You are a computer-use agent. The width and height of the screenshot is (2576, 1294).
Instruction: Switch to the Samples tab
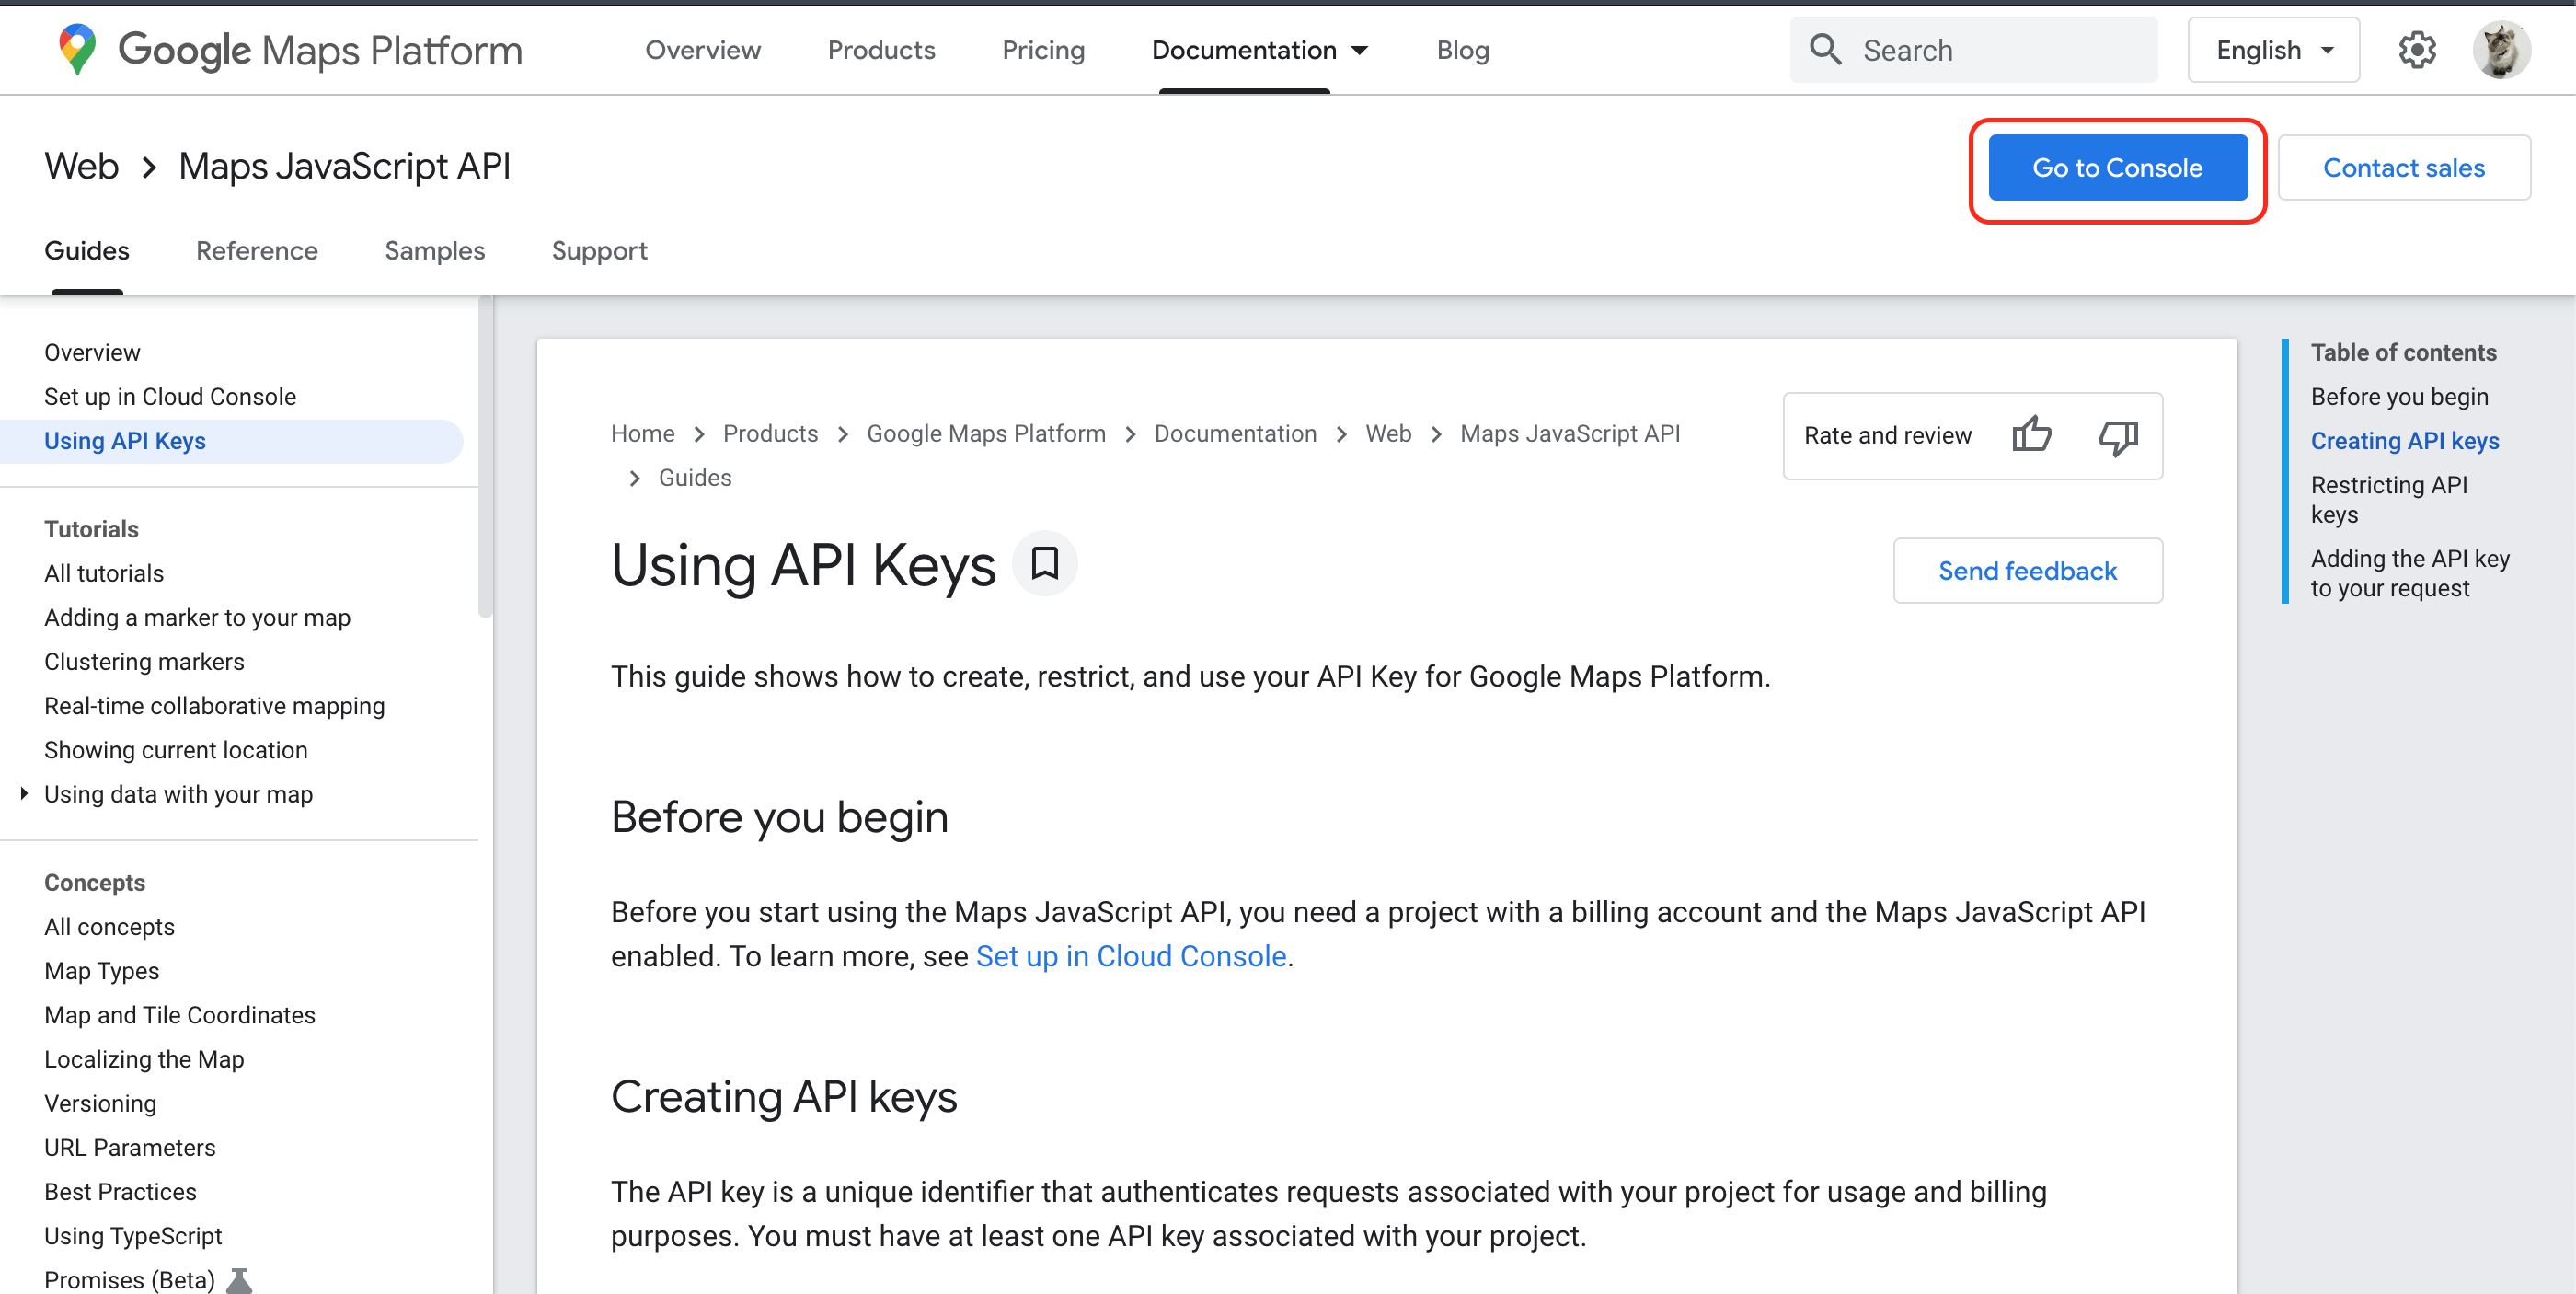click(435, 250)
